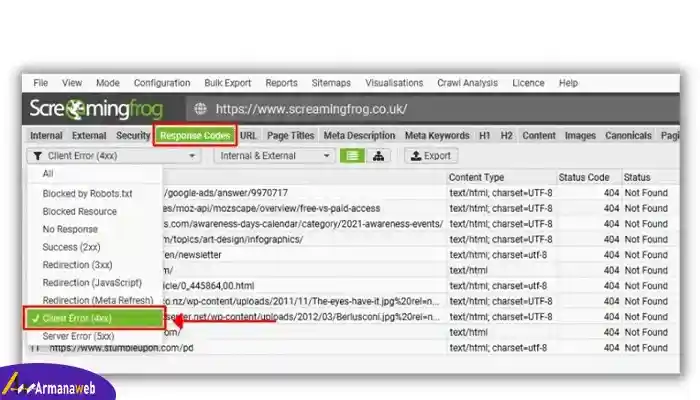Select Redirection (3xx) filter option

[x=77, y=265]
